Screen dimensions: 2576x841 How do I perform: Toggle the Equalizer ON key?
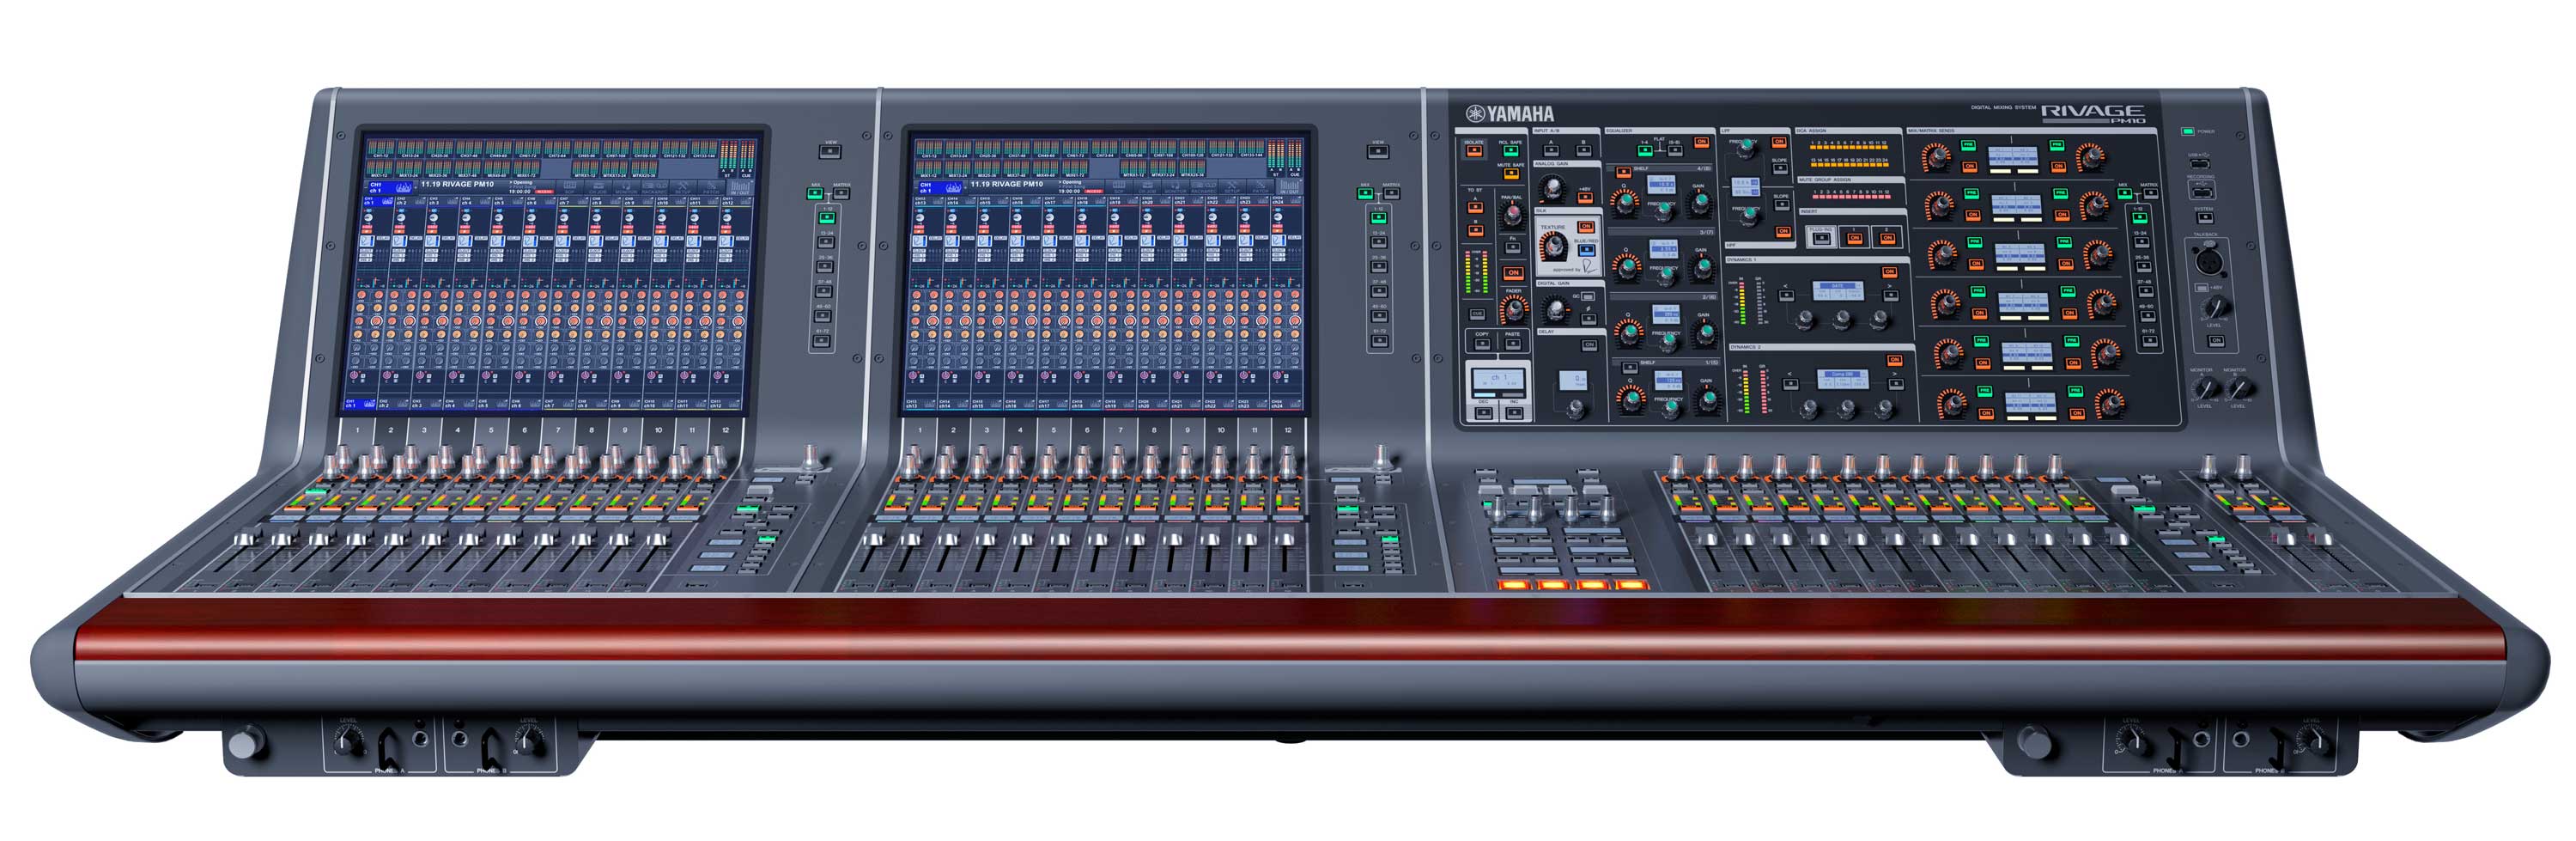tap(1702, 142)
